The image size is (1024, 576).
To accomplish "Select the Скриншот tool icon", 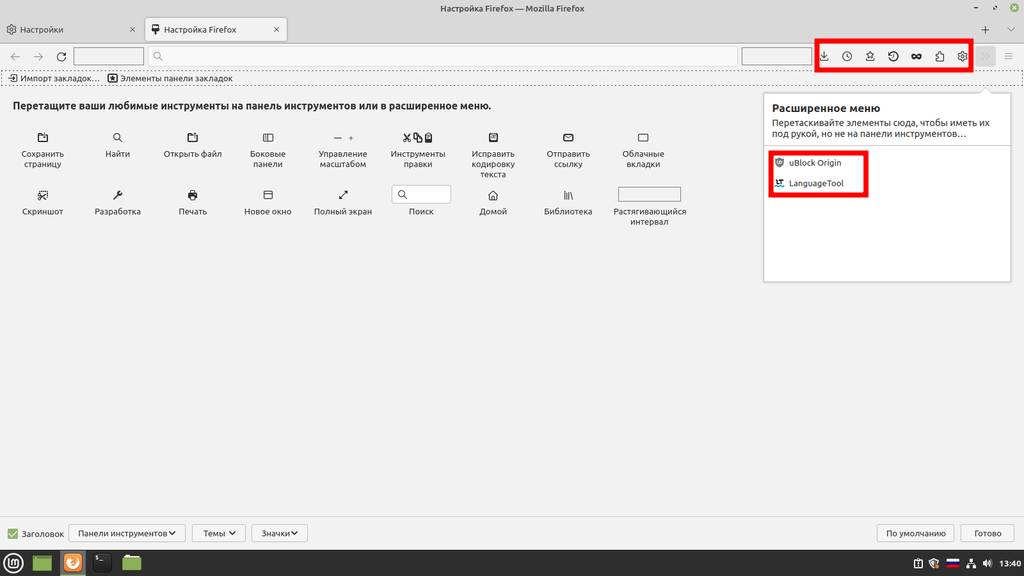I will pyautogui.click(x=43, y=195).
